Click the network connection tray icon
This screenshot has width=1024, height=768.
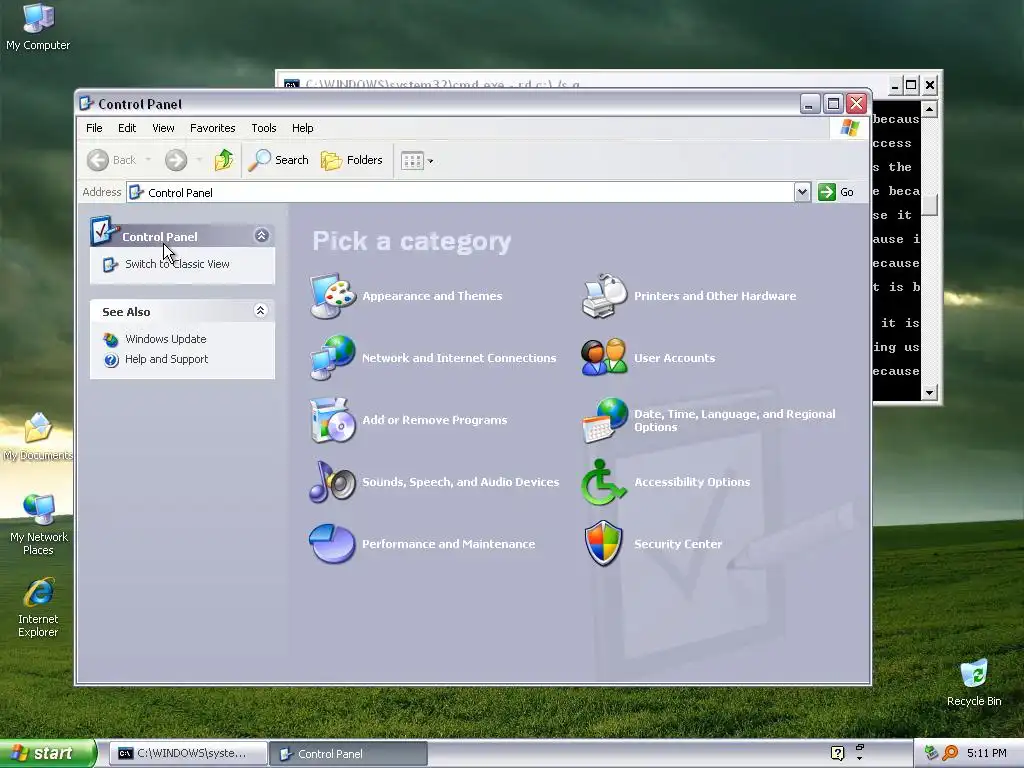(x=932, y=753)
